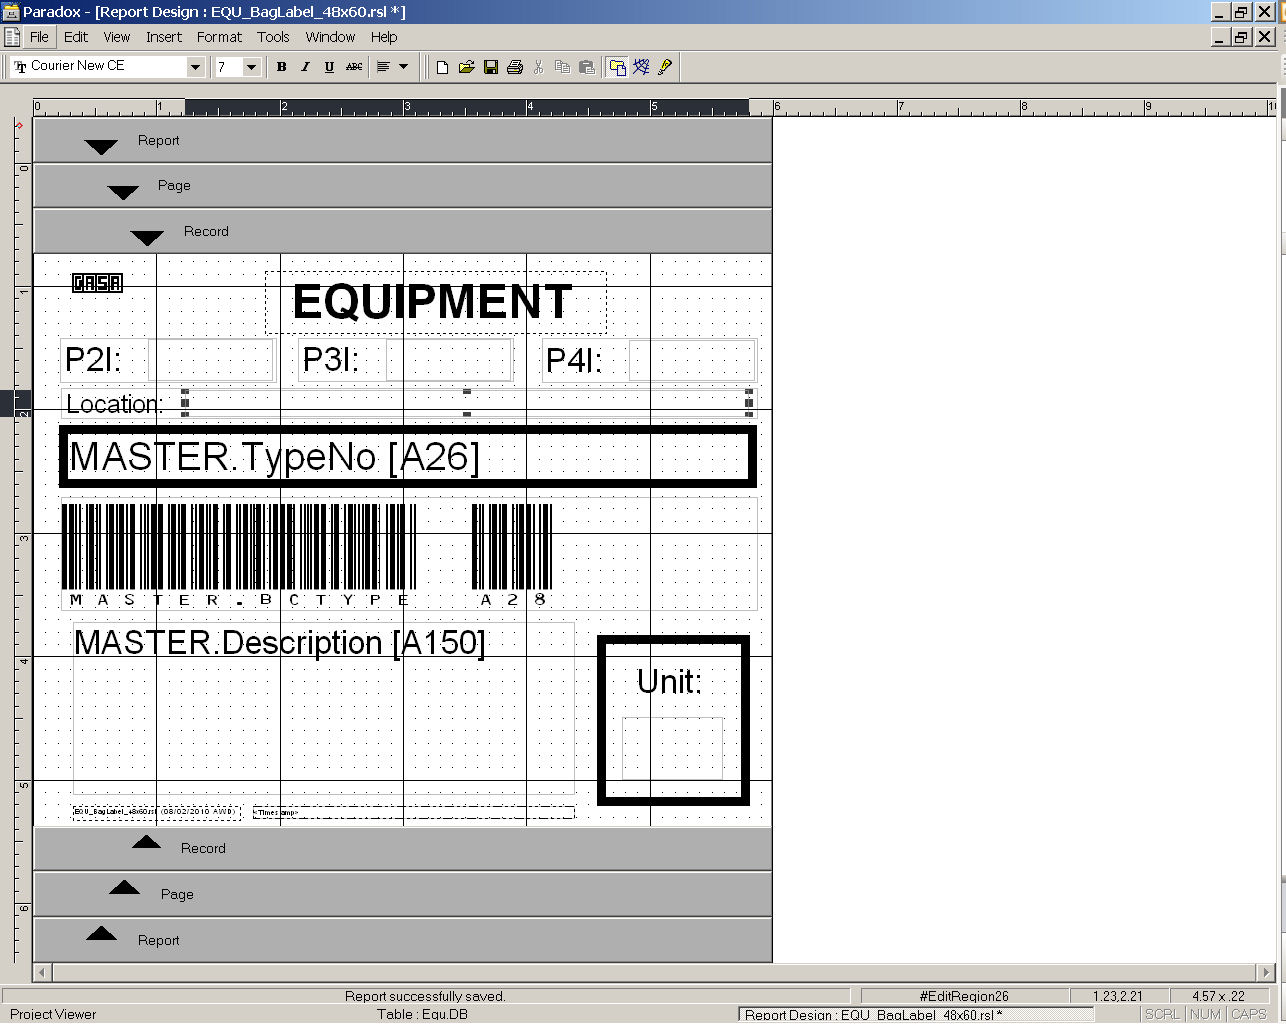Click the text alignment icon
This screenshot has width=1286, height=1024.
coord(383,67)
